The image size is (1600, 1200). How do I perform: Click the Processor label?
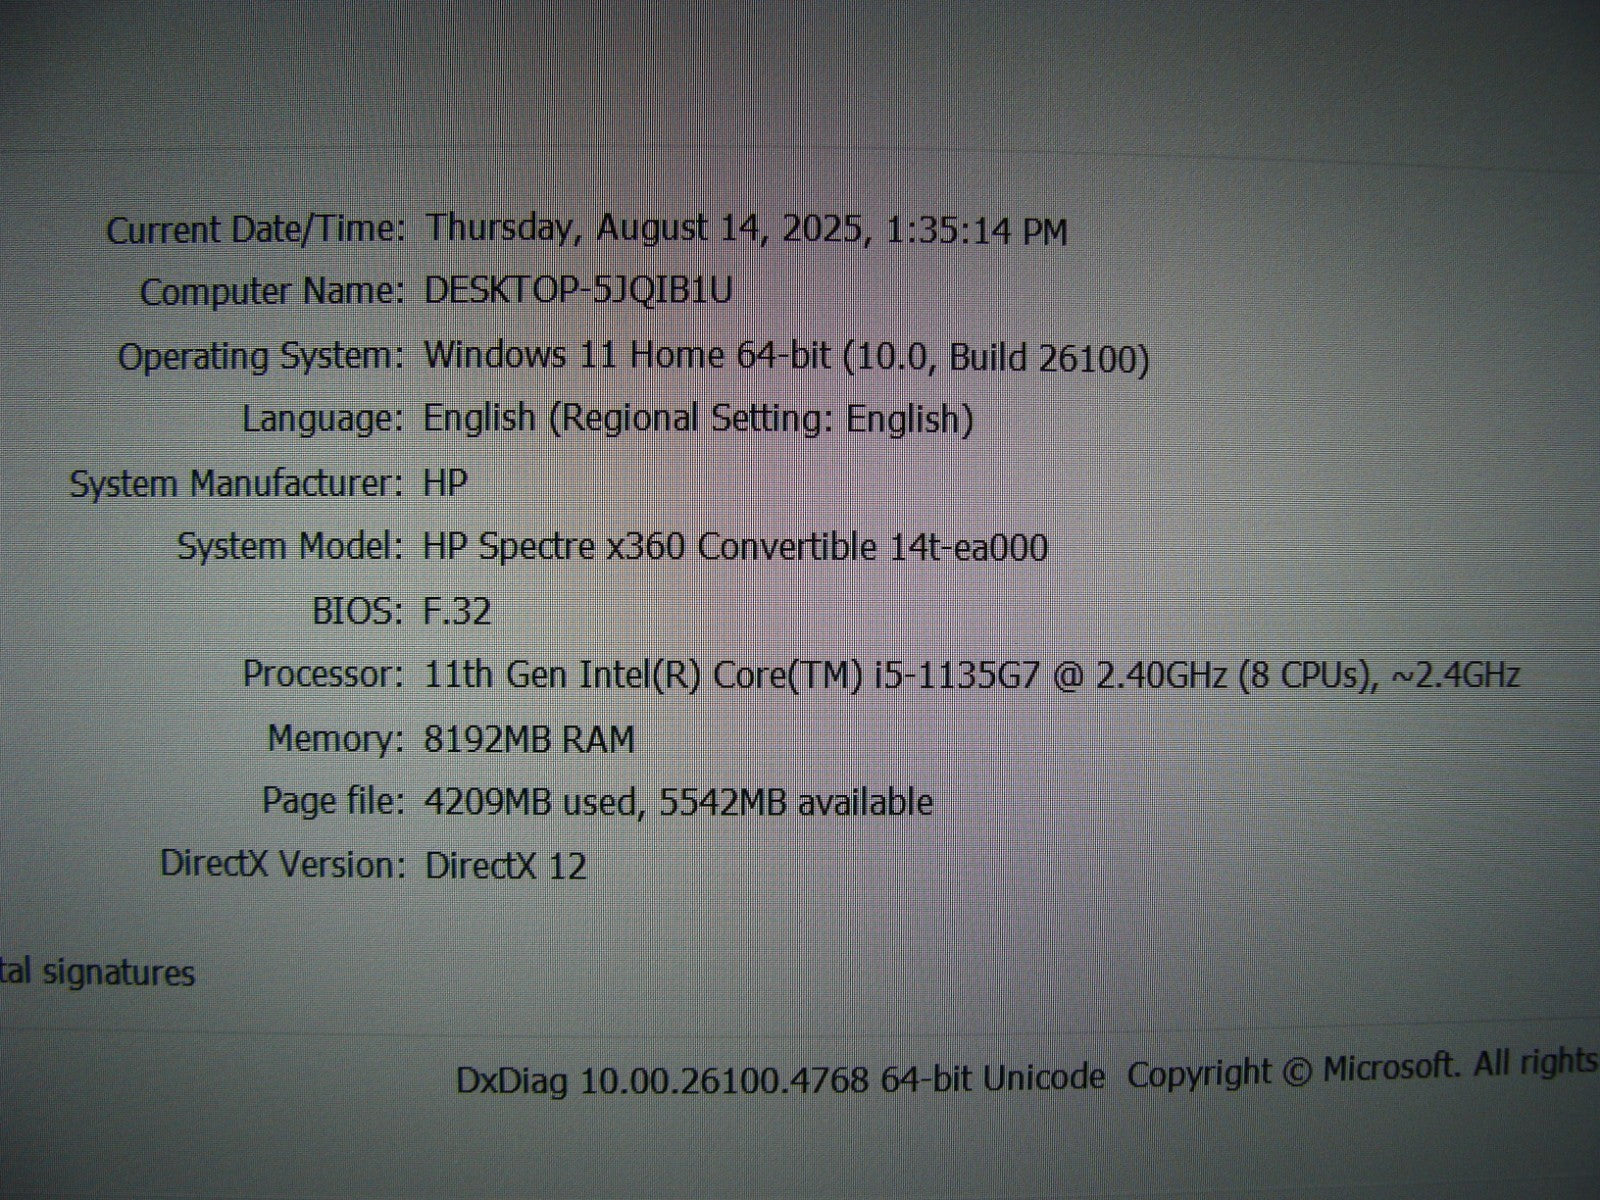point(323,674)
